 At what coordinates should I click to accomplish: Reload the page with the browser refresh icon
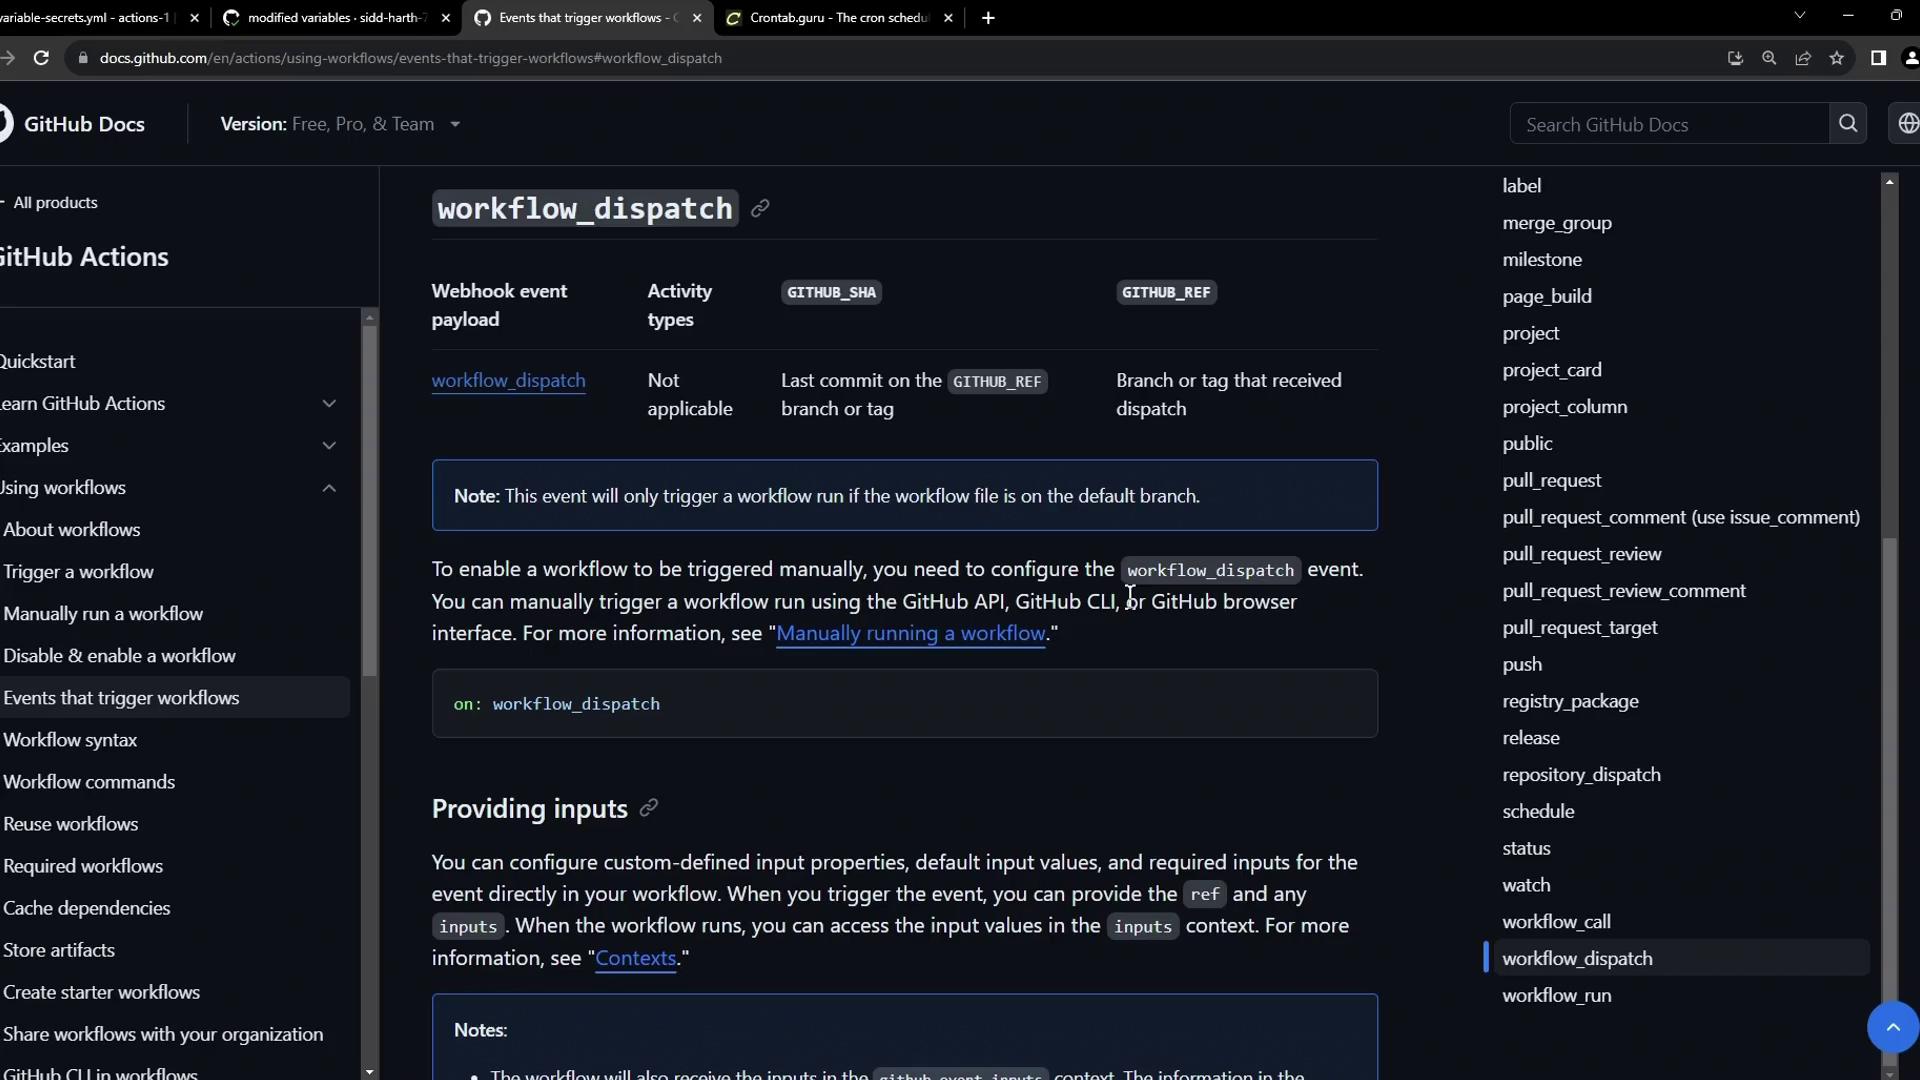coord(41,58)
